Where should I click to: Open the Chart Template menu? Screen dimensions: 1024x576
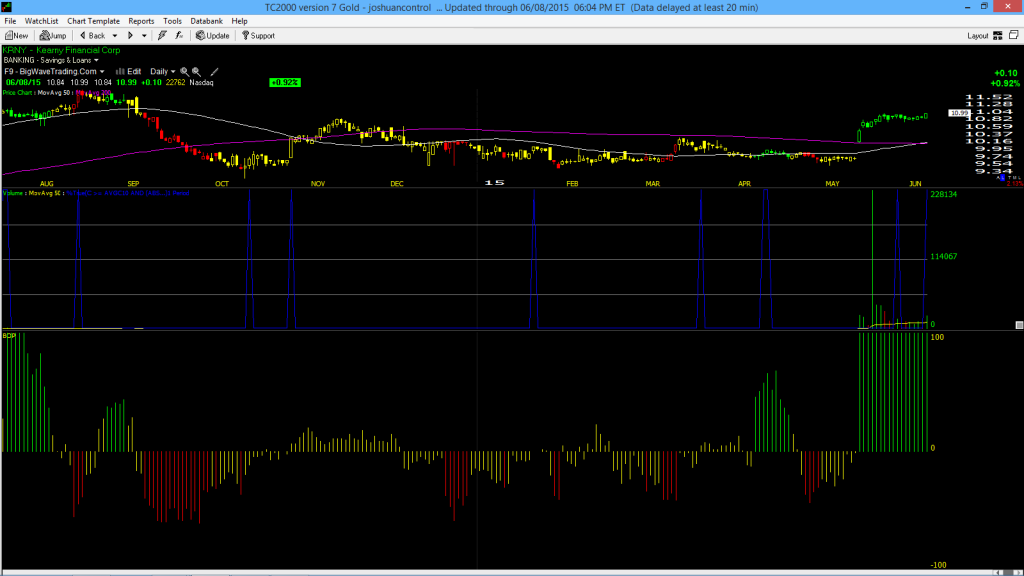(93, 21)
